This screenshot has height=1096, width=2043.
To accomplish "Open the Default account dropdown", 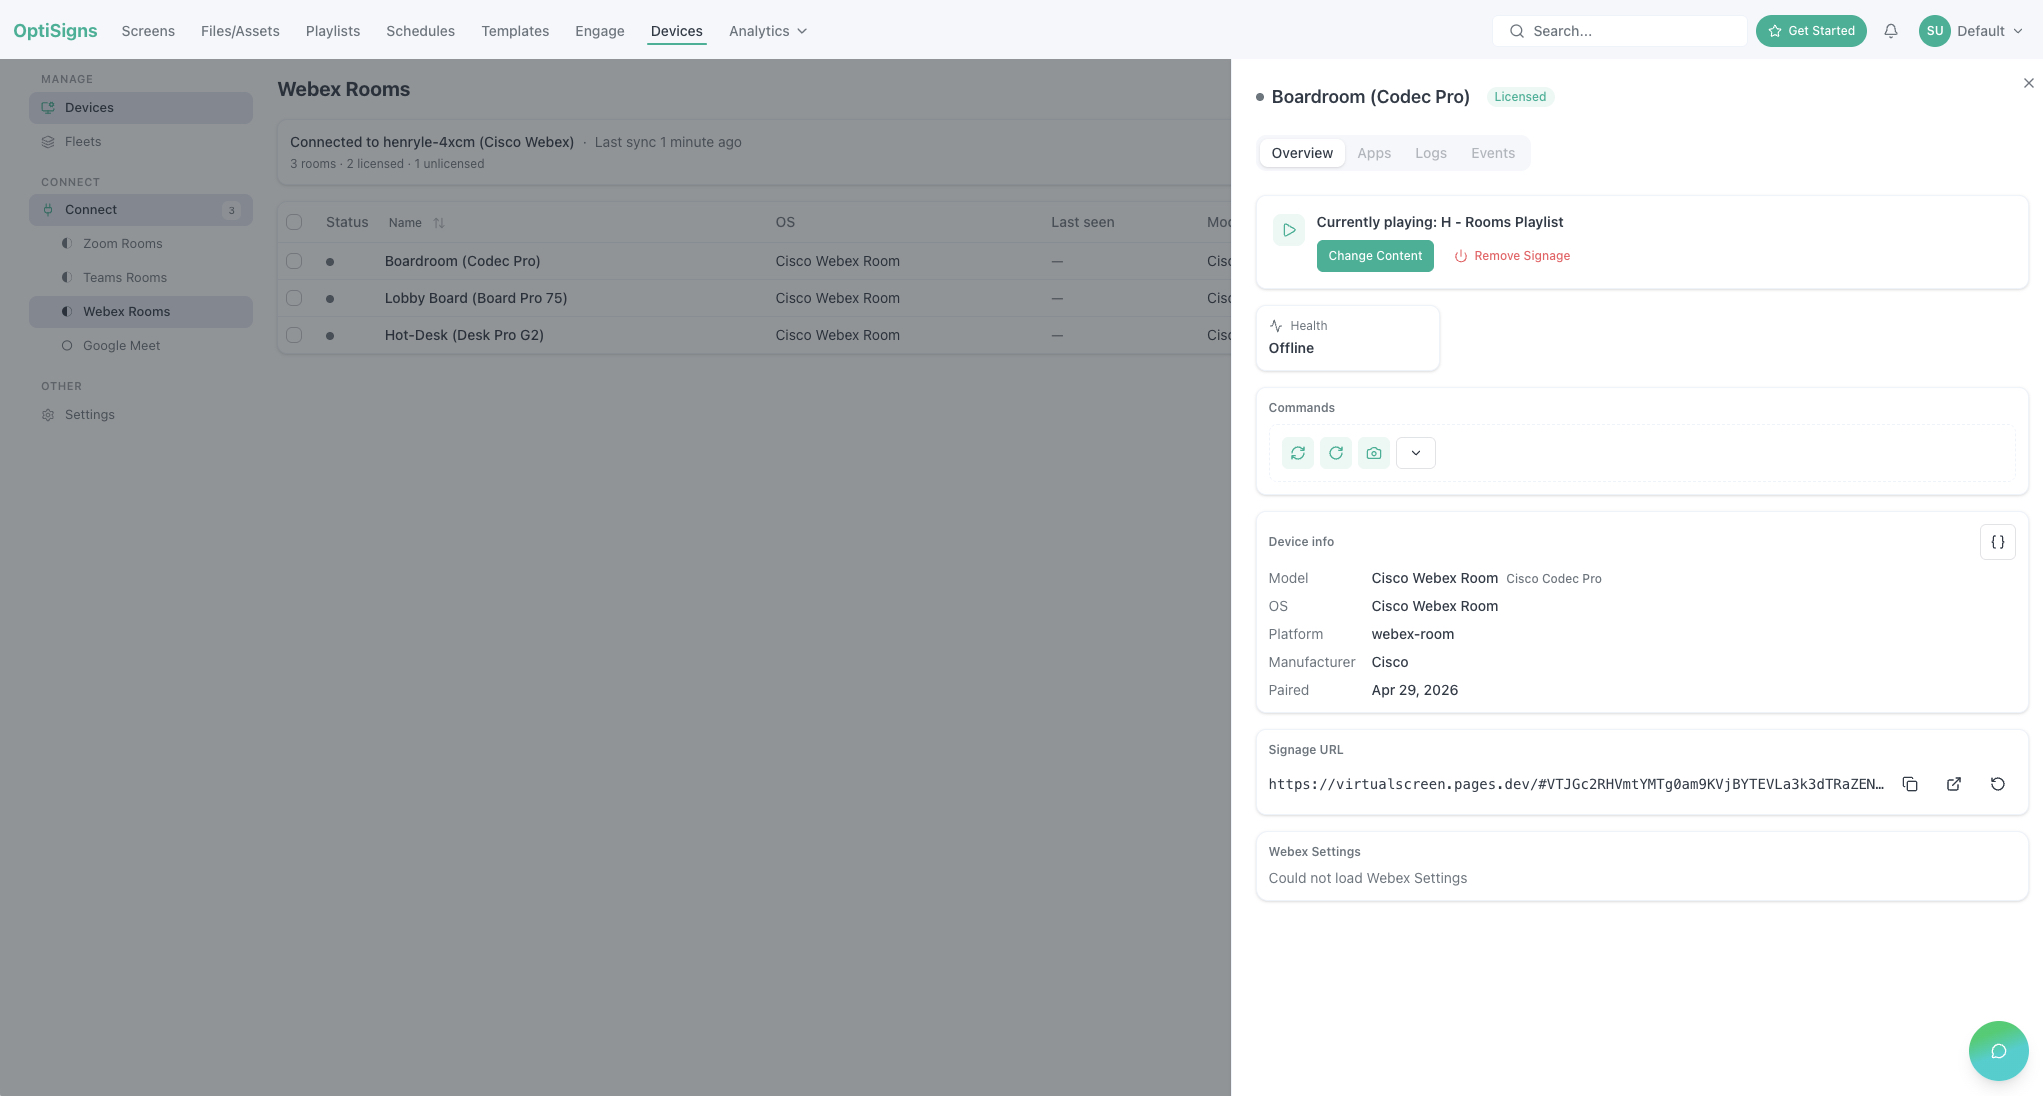I will tap(1990, 31).
